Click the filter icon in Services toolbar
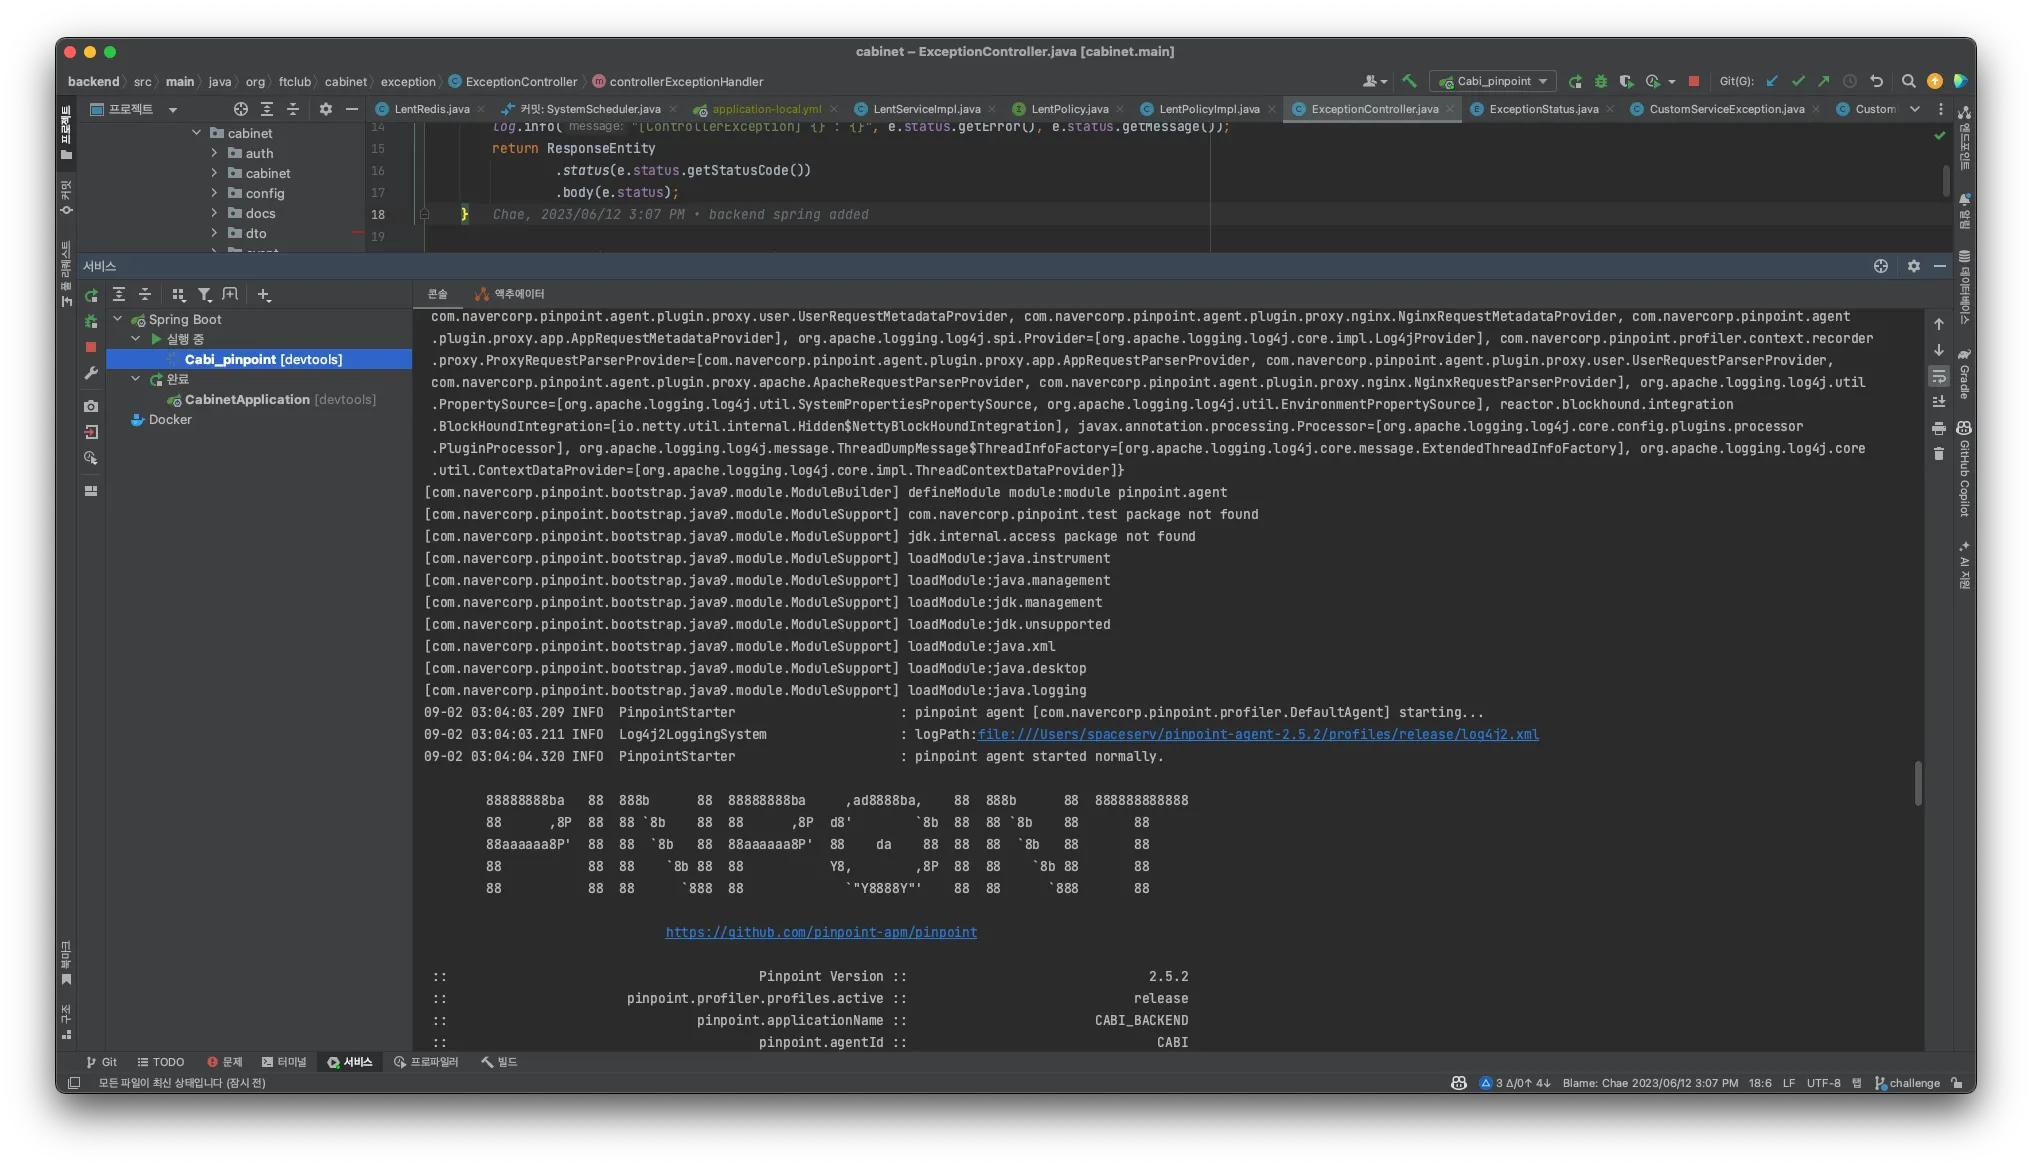This screenshot has height=1167, width=2032. point(204,294)
